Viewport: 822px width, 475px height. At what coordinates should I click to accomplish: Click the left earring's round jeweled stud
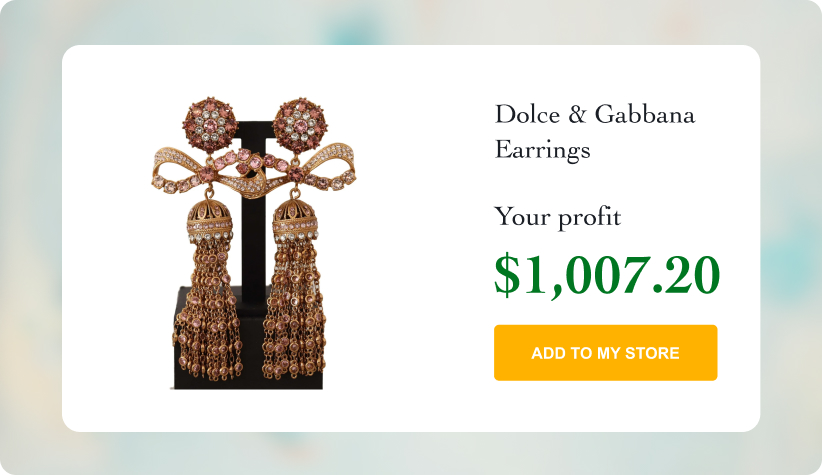point(209,123)
